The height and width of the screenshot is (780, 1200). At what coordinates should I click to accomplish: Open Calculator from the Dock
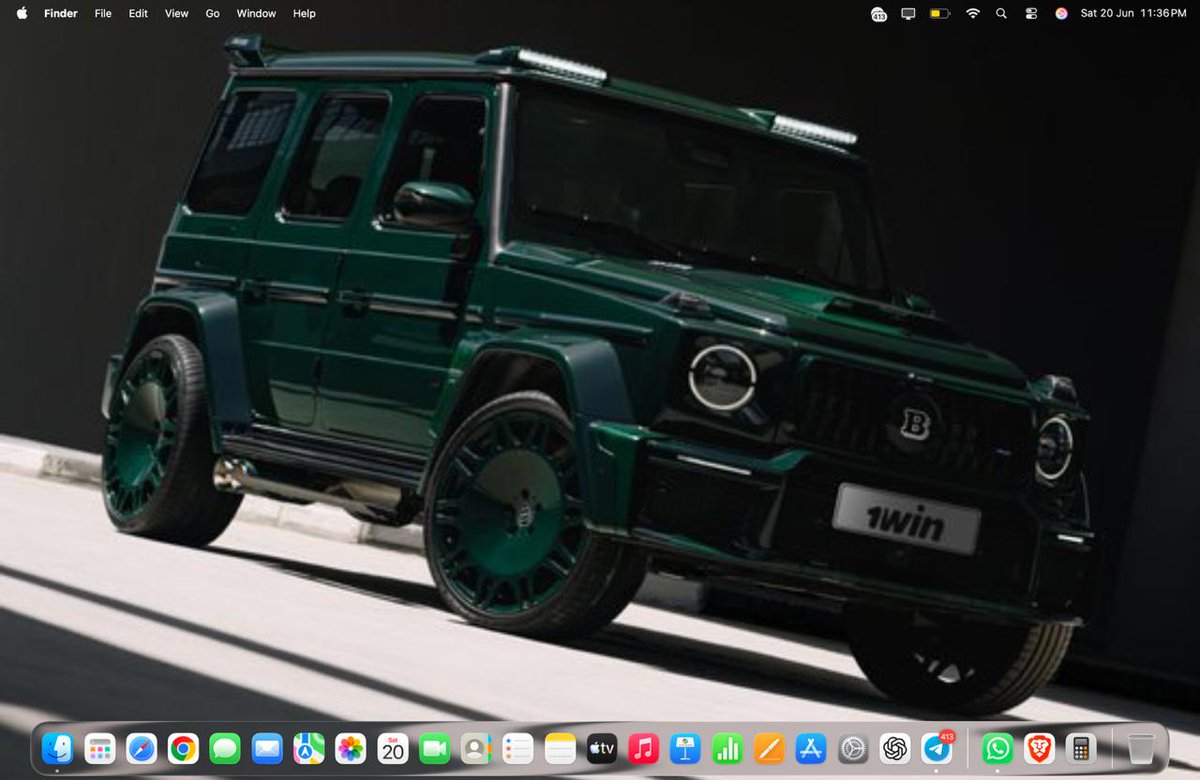[1081, 748]
